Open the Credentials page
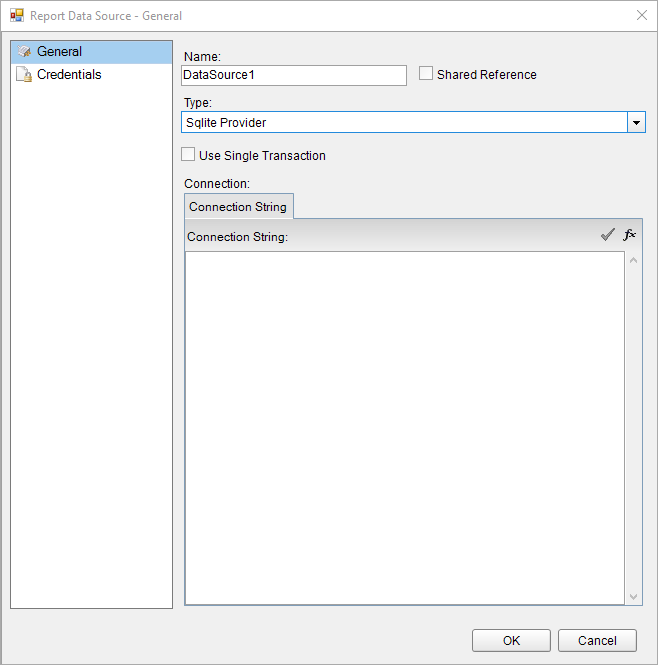The image size is (658, 665). pyautogui.click(x=92, y=75)
